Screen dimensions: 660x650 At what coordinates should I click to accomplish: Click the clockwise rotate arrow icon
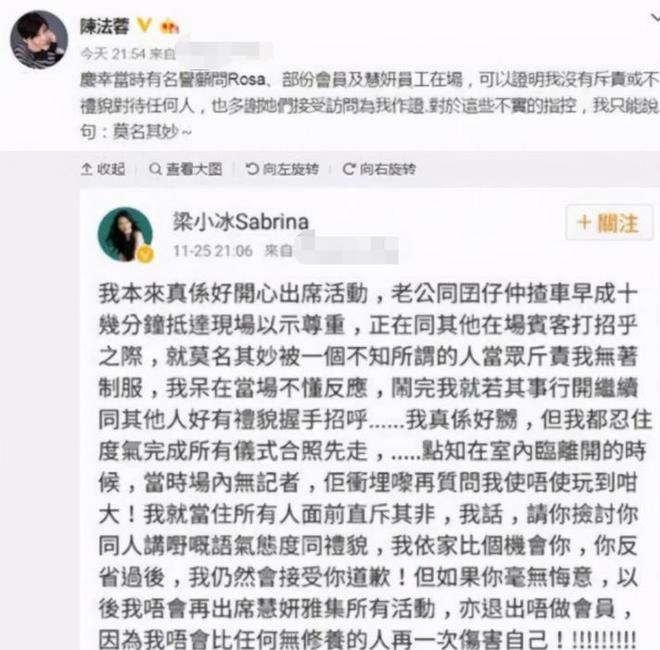(x=349, y=169)
